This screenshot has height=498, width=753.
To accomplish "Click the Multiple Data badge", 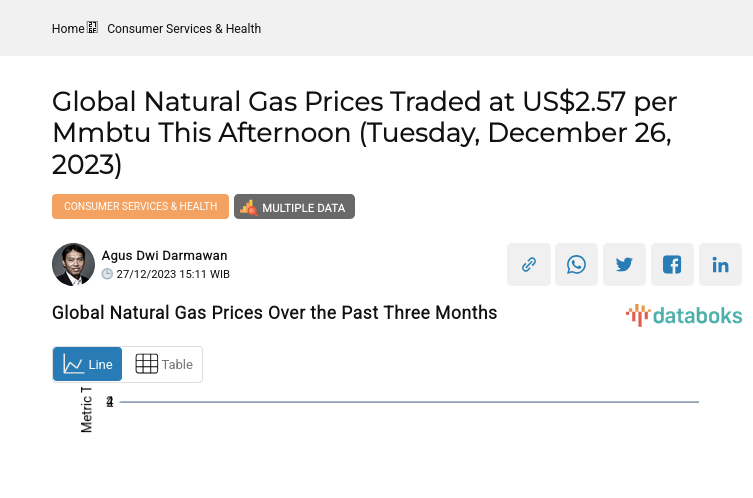I will pyautogui.click(x=294, y=207).
